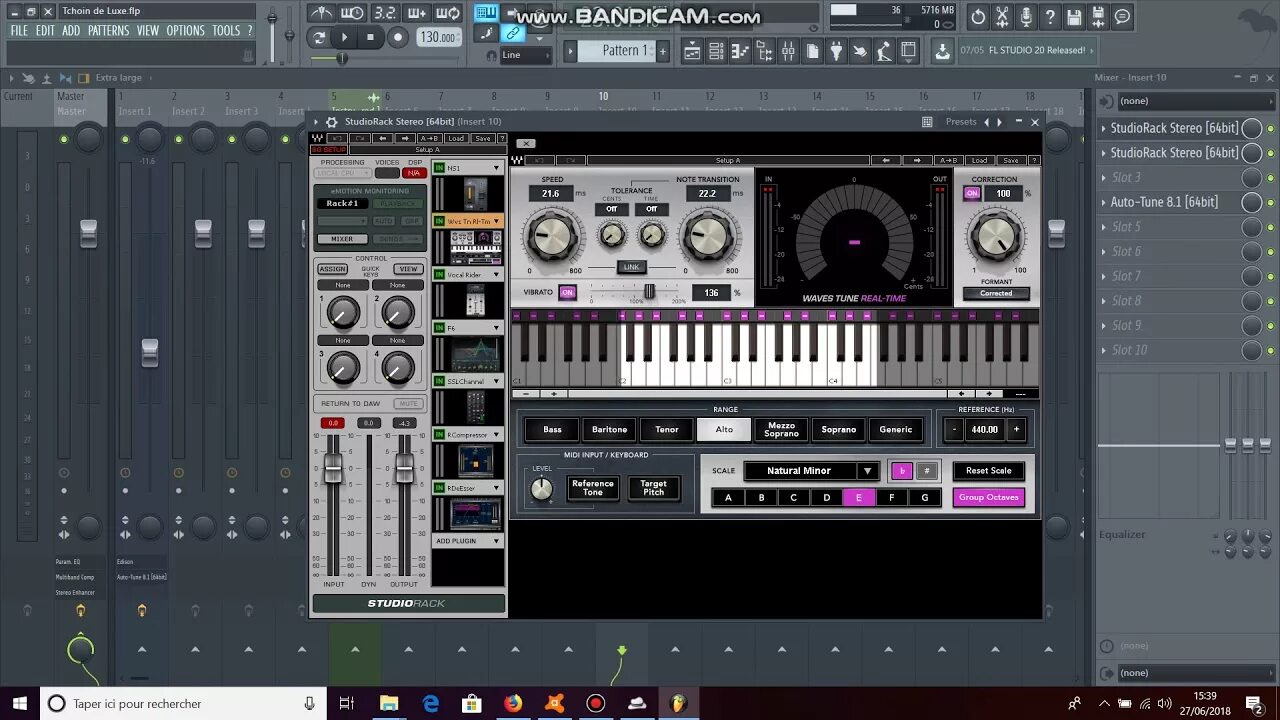Open RCompressor slot dropdown arrow
Viewport: 1280px width, 720px height.
tap(496, 435)
